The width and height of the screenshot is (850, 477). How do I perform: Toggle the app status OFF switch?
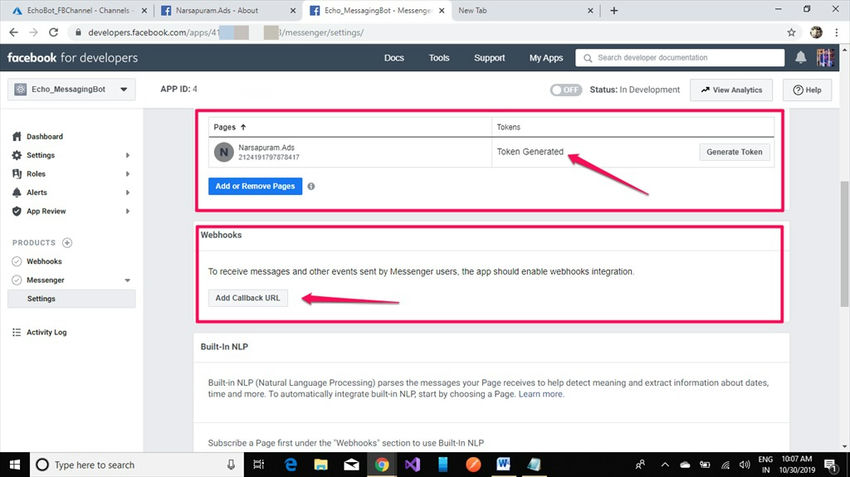click(x=565, y=90)
